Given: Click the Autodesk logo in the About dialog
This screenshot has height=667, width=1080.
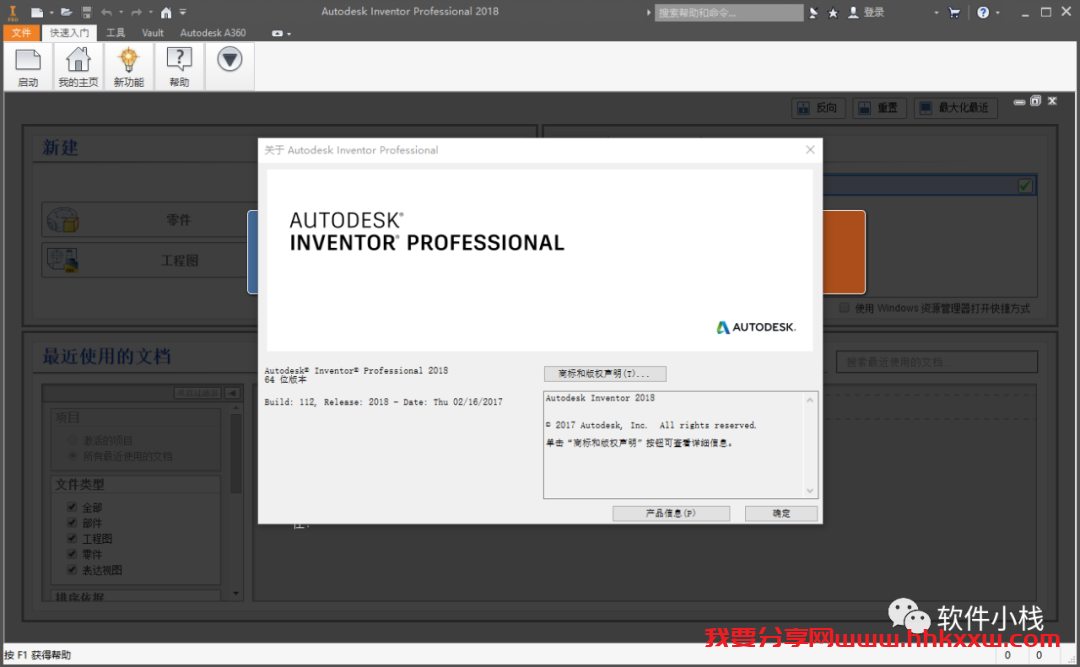Looking at the screenshot, I should pos(756,327).
